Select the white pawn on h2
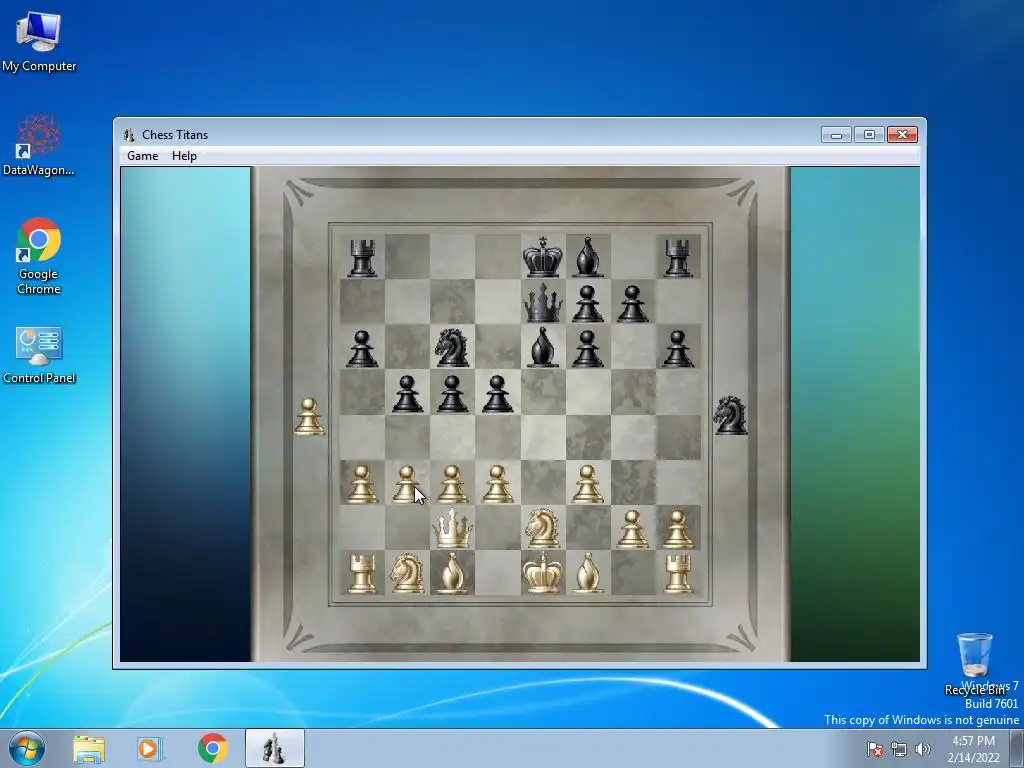The image size is (1024, 768). [x=678, y=529]
